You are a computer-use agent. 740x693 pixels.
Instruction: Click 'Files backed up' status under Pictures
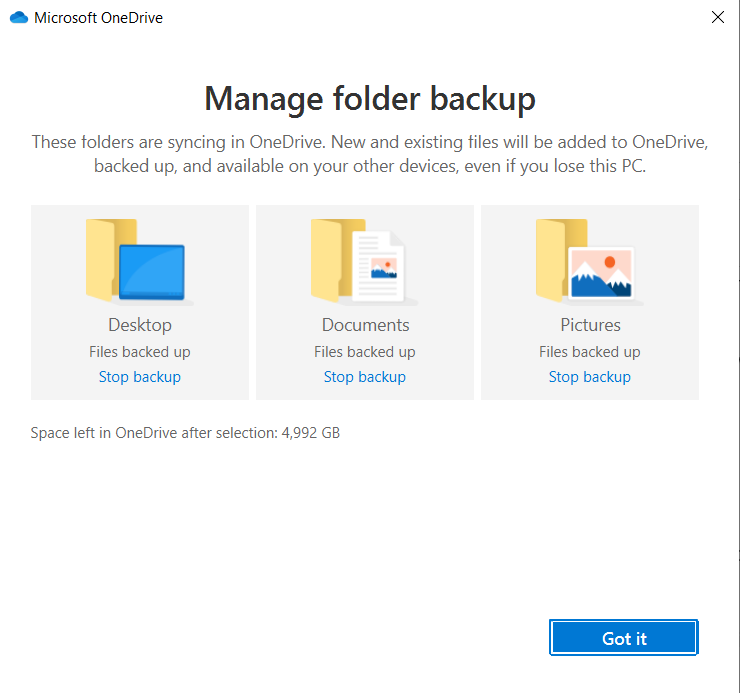pyautogui.click(x=590, y=352)
